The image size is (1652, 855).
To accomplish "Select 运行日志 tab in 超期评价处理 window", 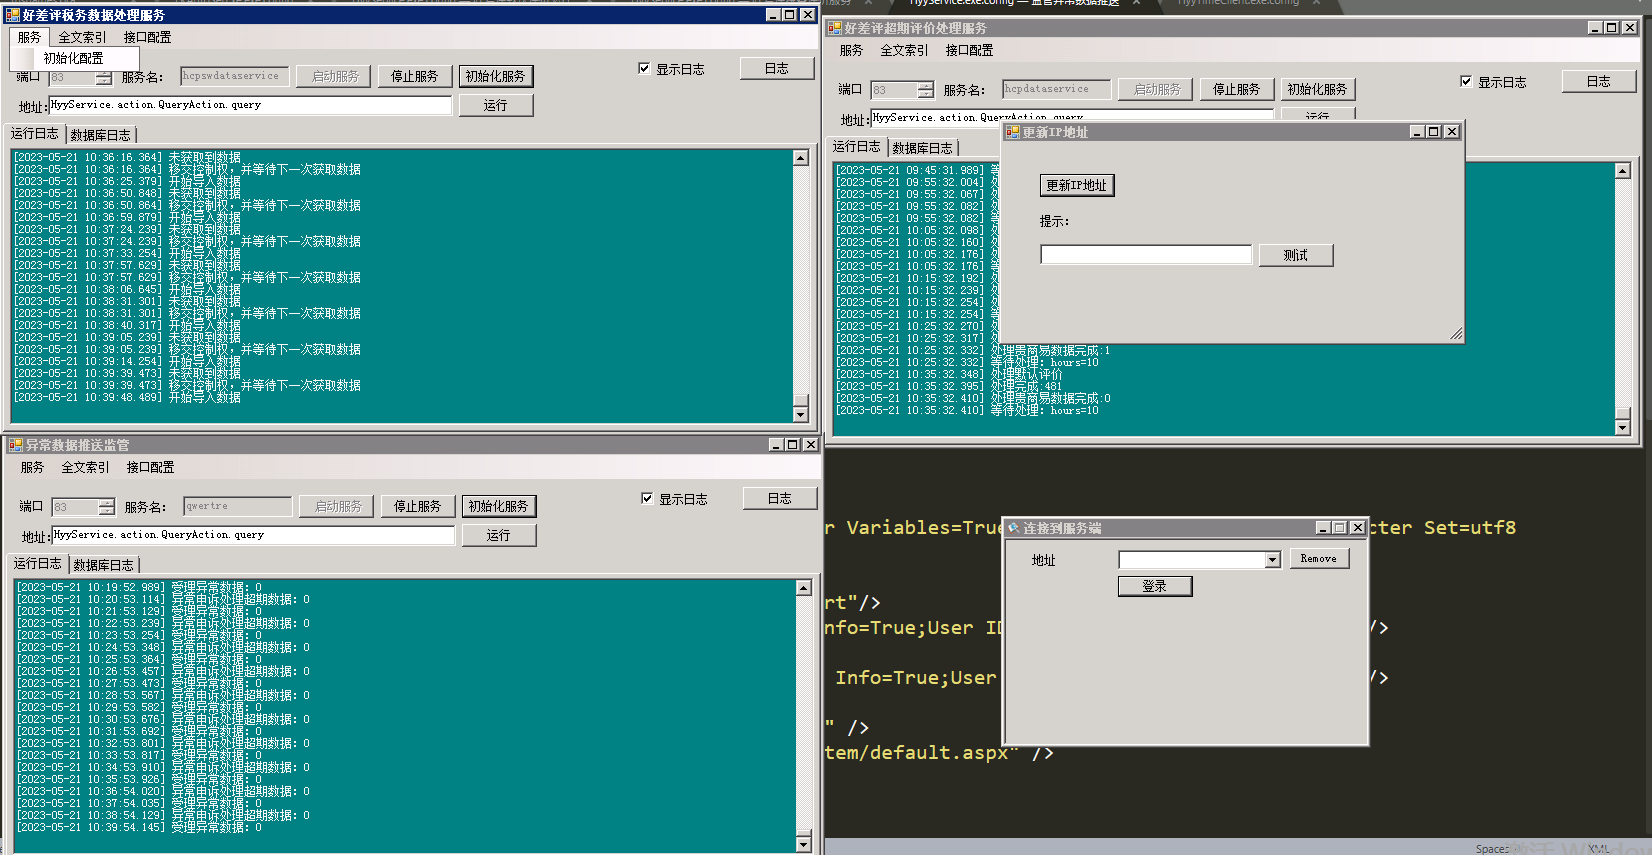I will click(857, 146).
